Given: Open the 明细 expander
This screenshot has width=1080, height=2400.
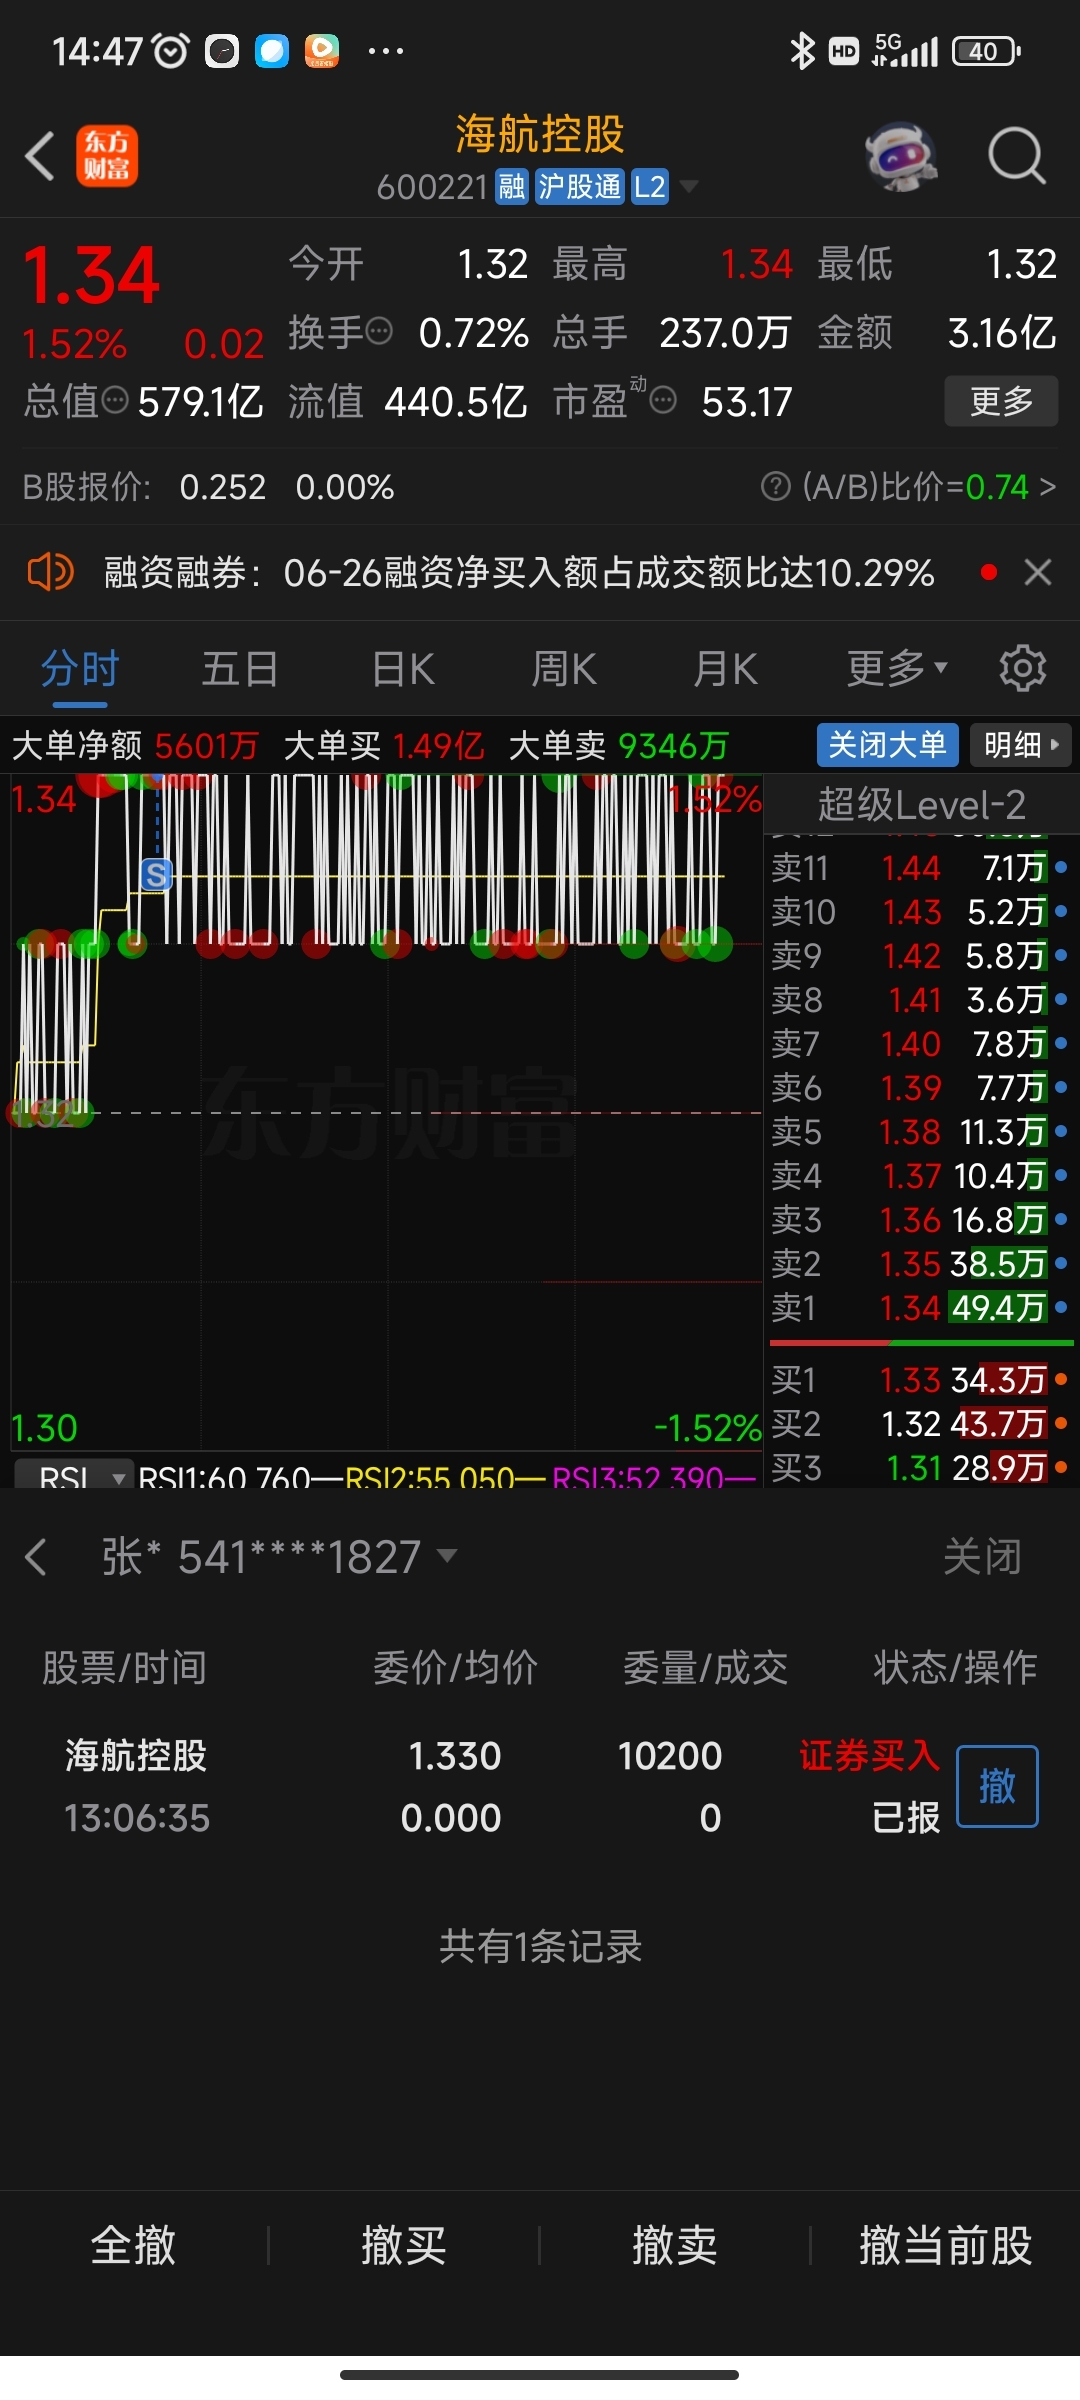Looking at the screenshot, I should click(x=1021, y=745).
